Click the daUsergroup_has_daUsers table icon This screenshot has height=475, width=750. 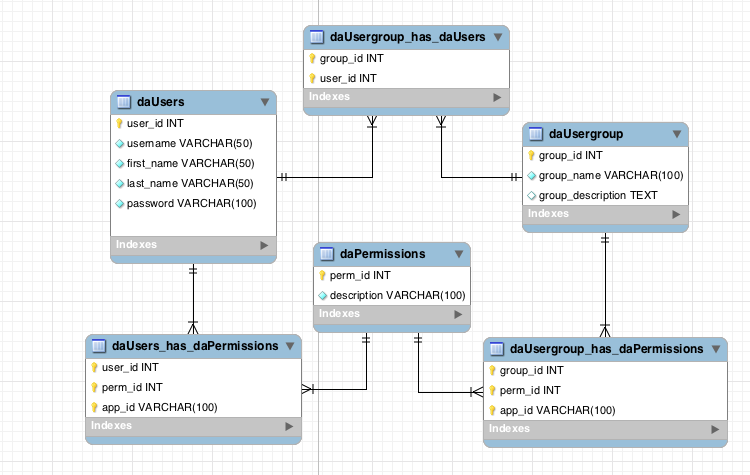coord(316,37)
